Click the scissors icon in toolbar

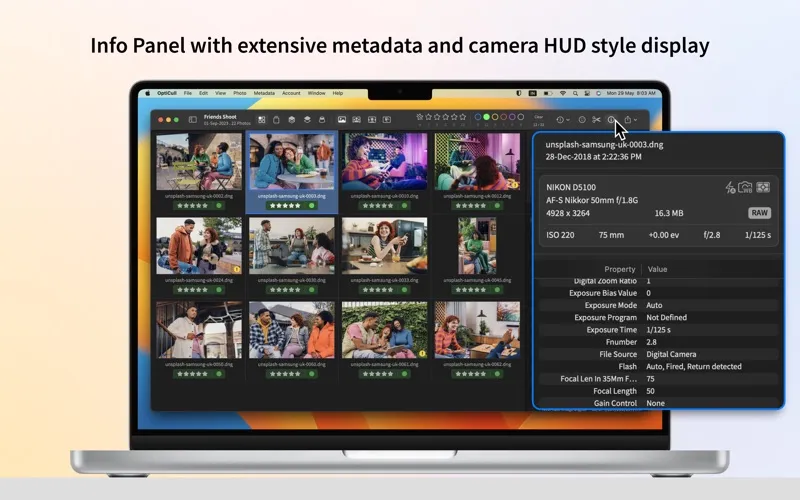click(x=596, y=119)
